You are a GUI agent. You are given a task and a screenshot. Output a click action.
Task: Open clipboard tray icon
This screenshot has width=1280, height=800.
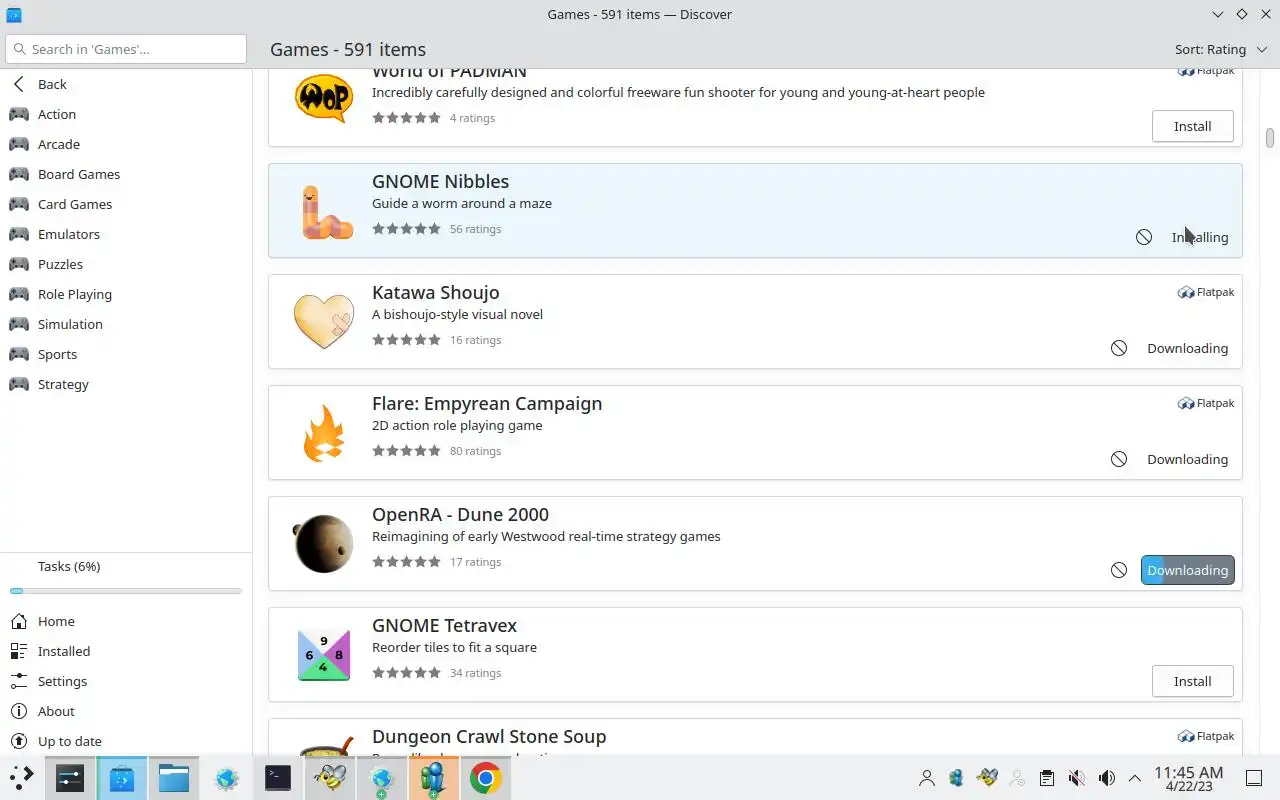point(1047,778)
